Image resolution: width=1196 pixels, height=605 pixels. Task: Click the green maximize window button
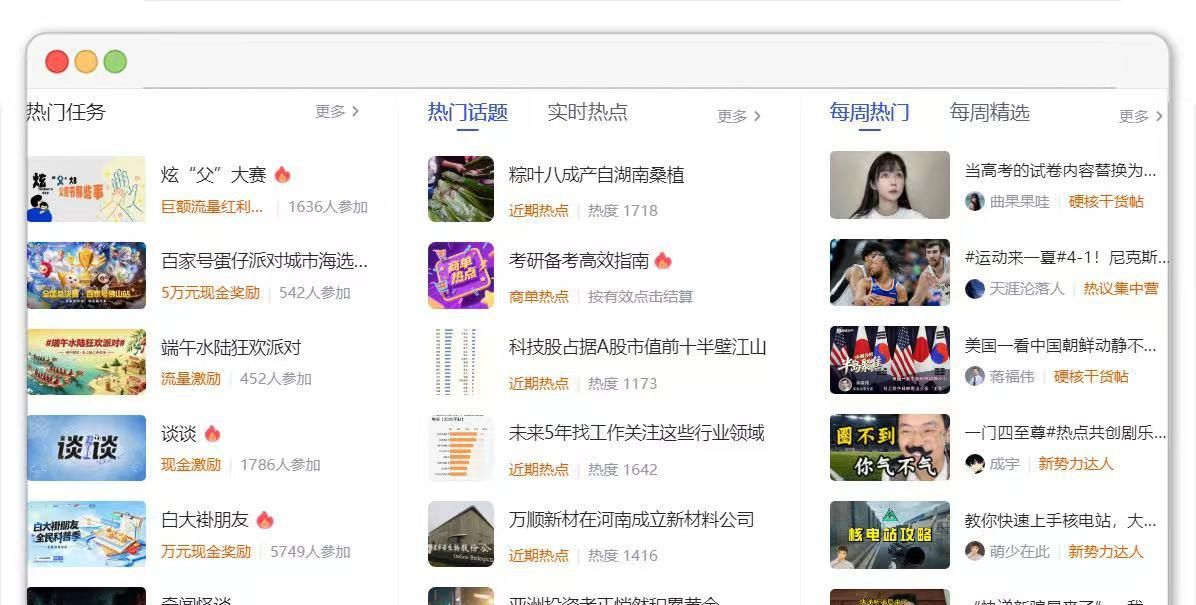pos(115,62)
